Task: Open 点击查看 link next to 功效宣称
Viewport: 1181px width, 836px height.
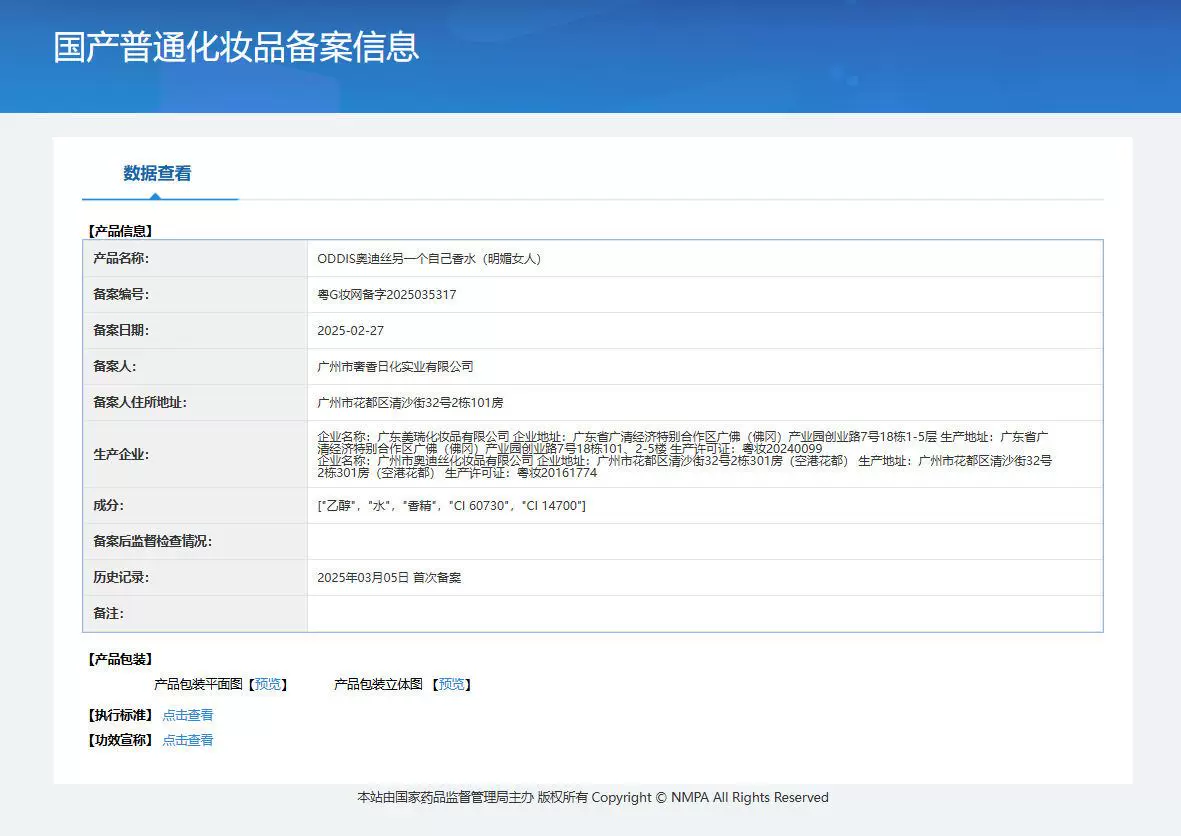Action: (188, 740)
